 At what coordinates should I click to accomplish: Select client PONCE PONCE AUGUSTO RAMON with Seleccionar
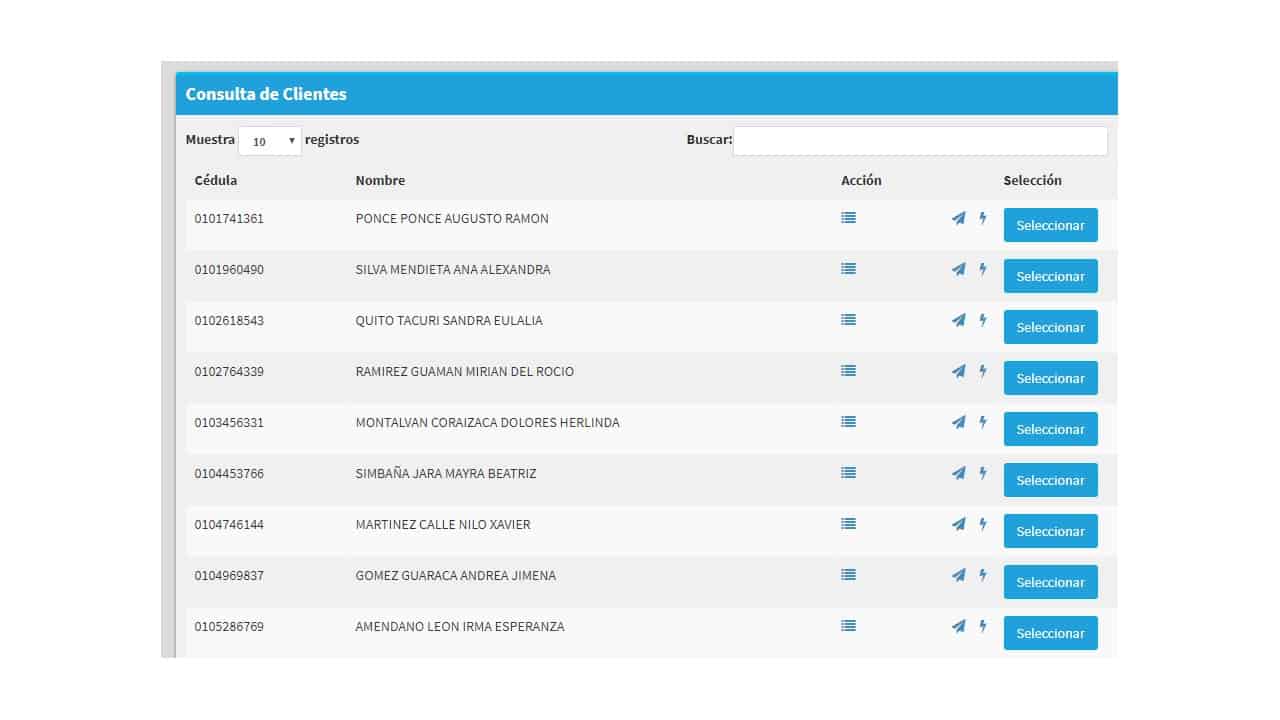tap(1050, 225)
